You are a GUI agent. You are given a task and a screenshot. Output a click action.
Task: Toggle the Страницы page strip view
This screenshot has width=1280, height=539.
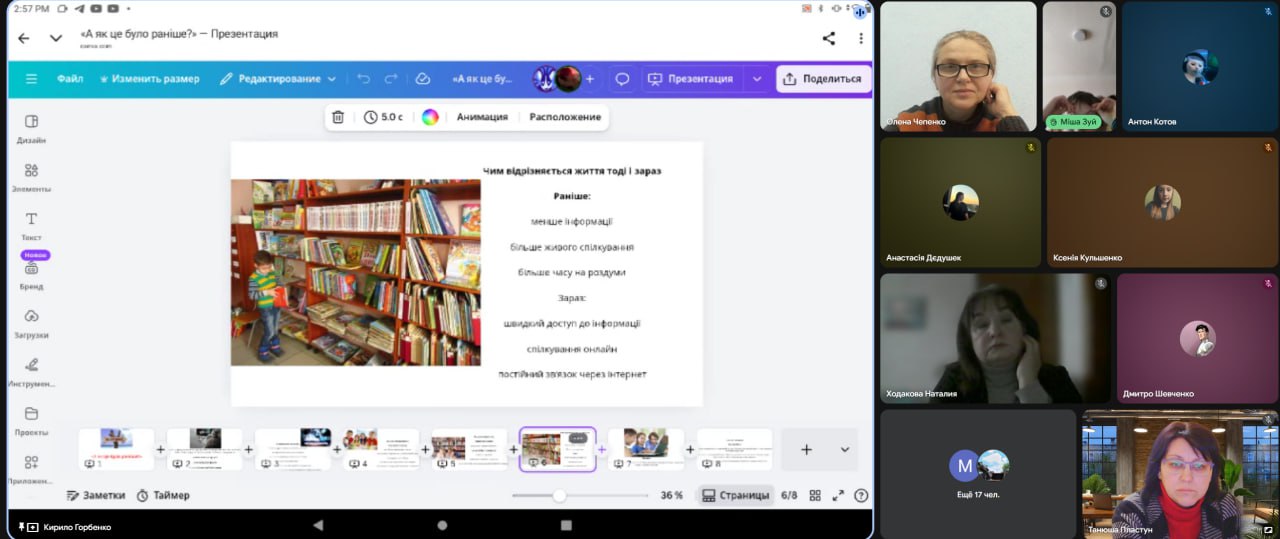(x=735, y=495)
